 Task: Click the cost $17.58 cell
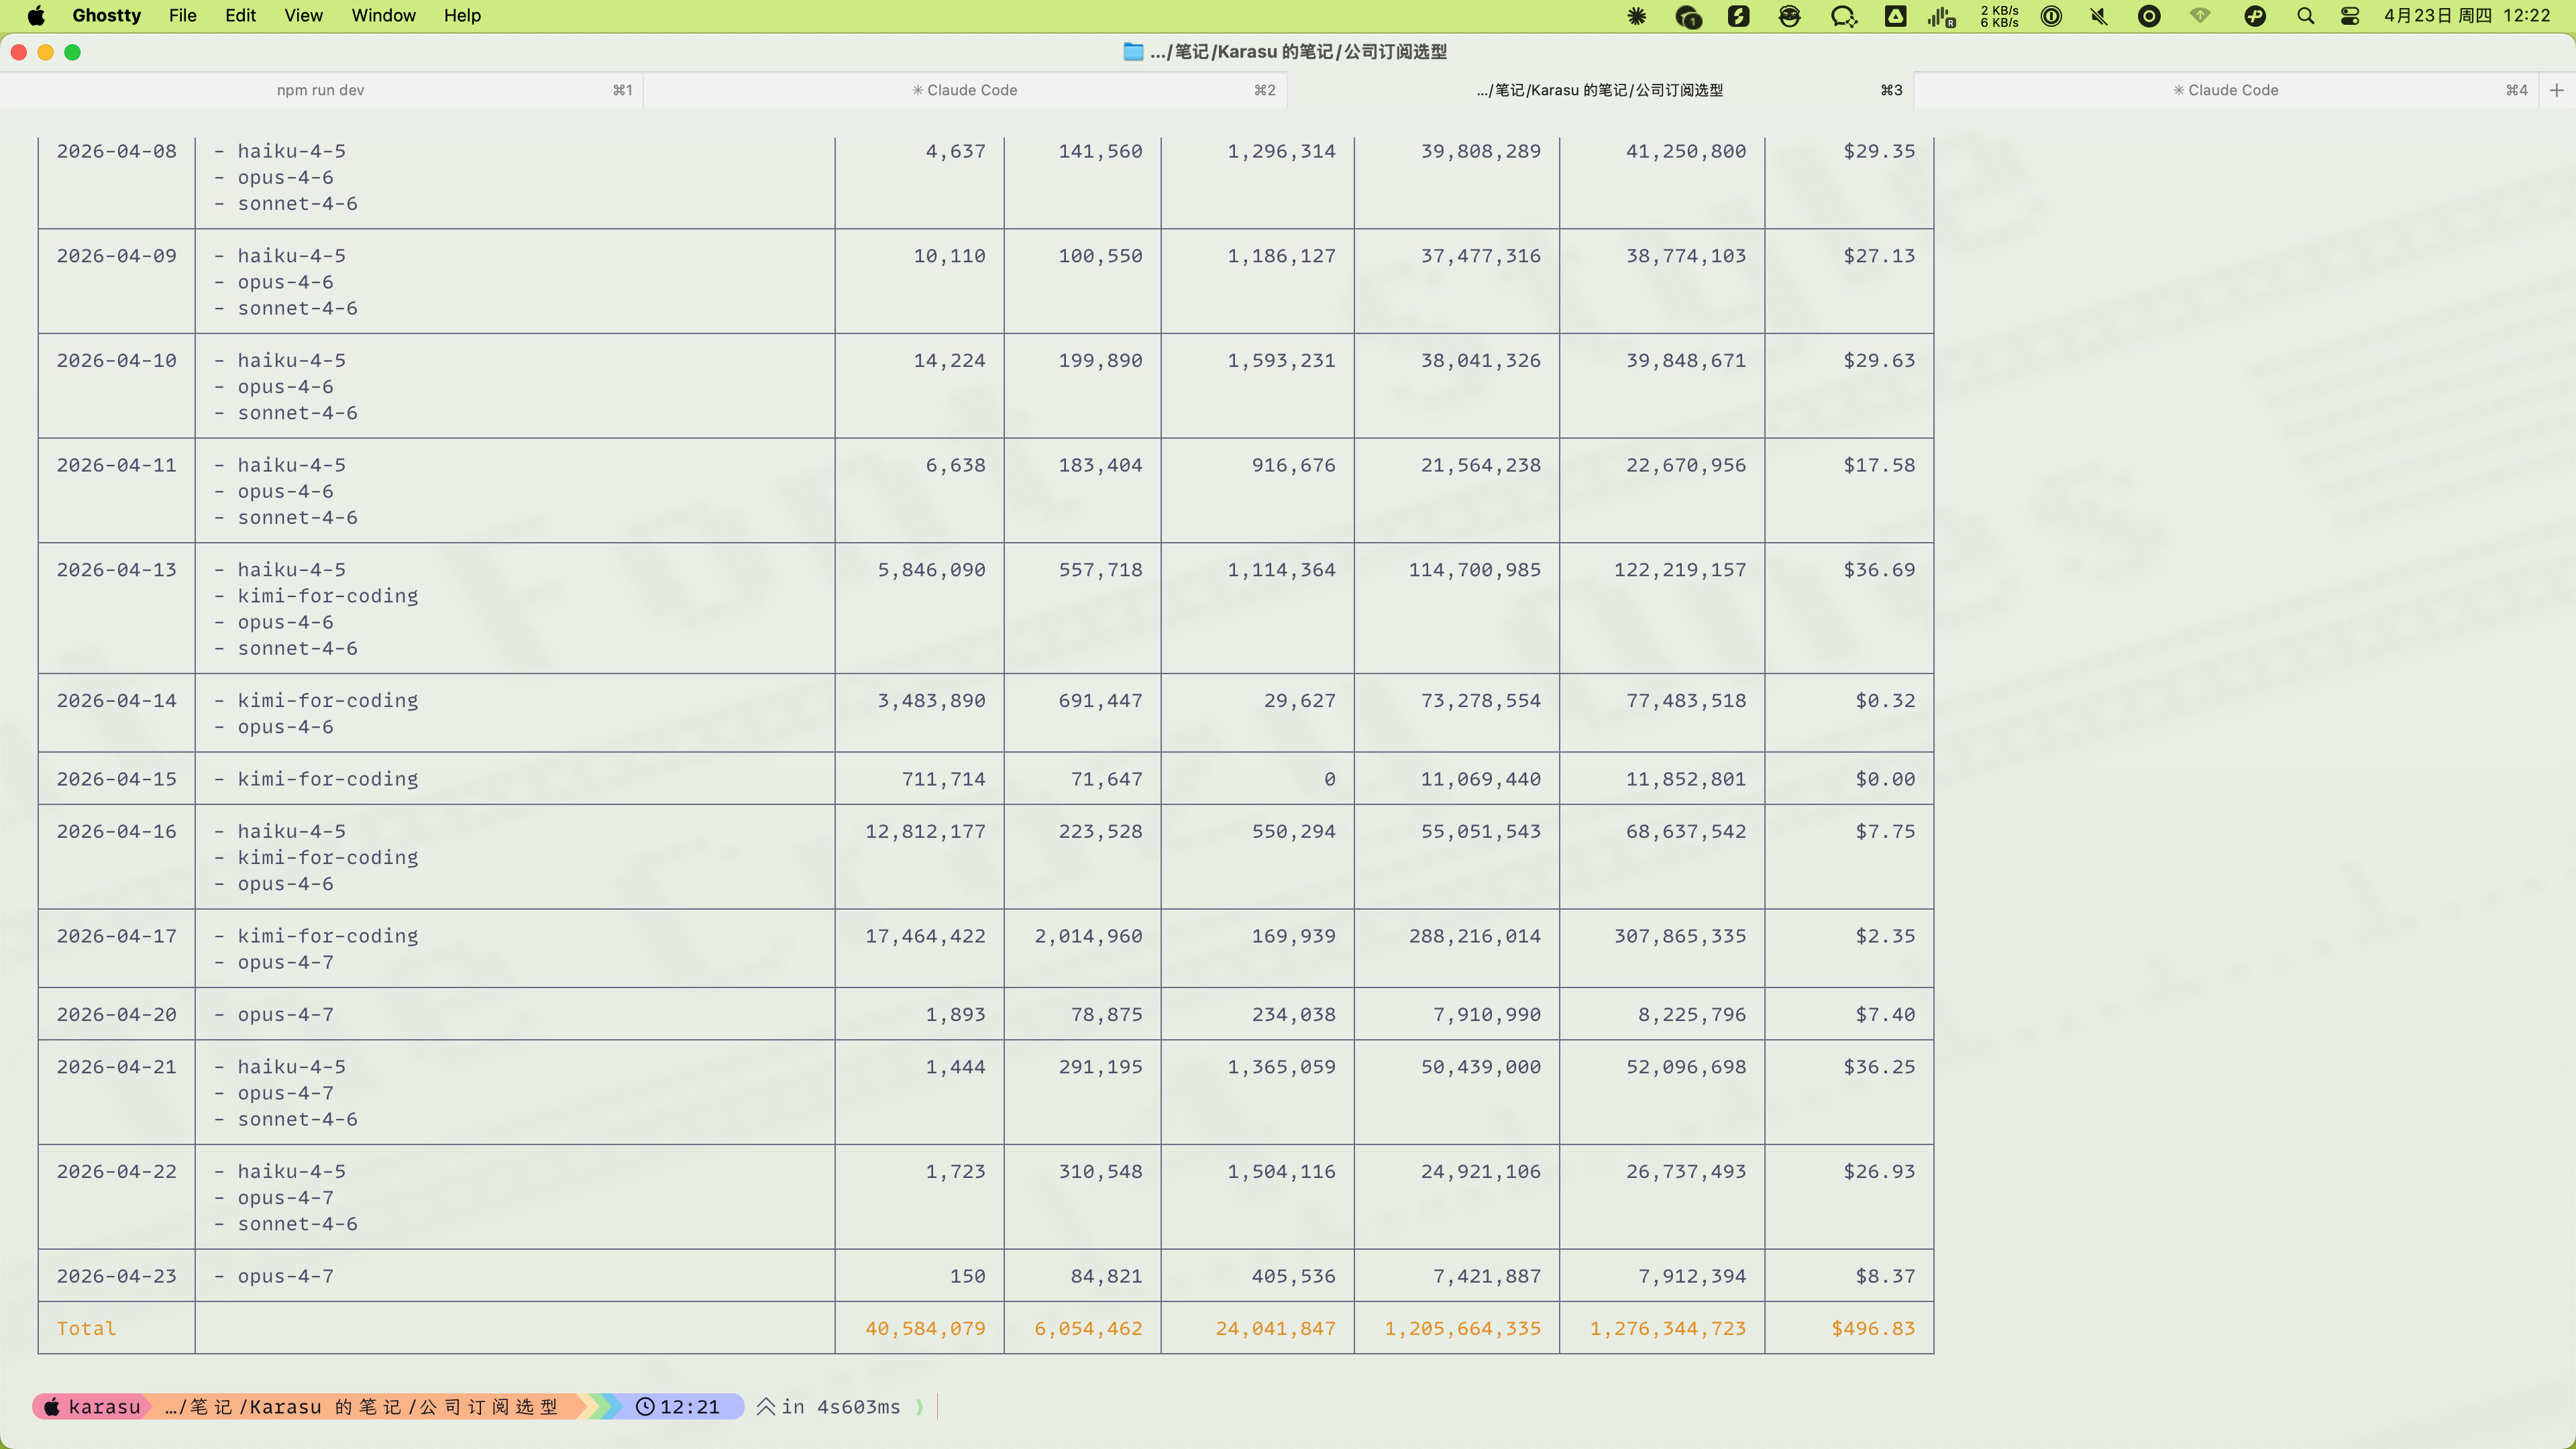pos(1879,465)
